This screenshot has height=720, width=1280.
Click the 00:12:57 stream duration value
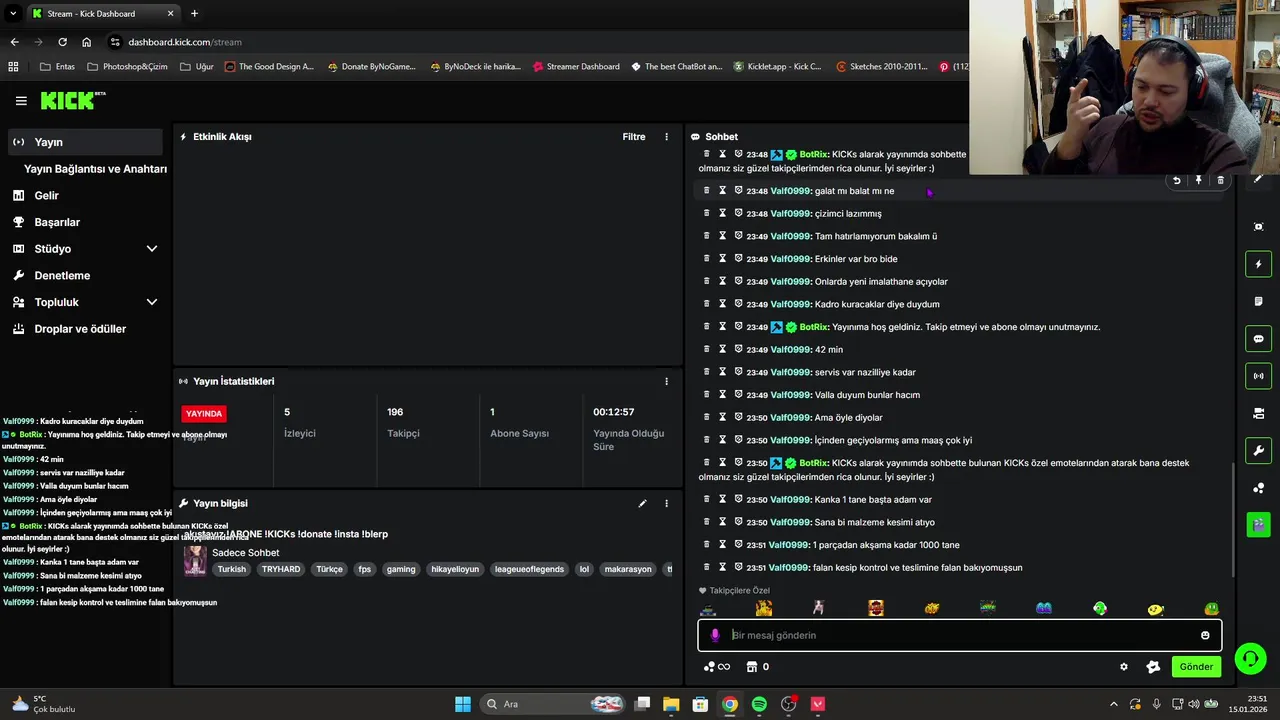614,412
